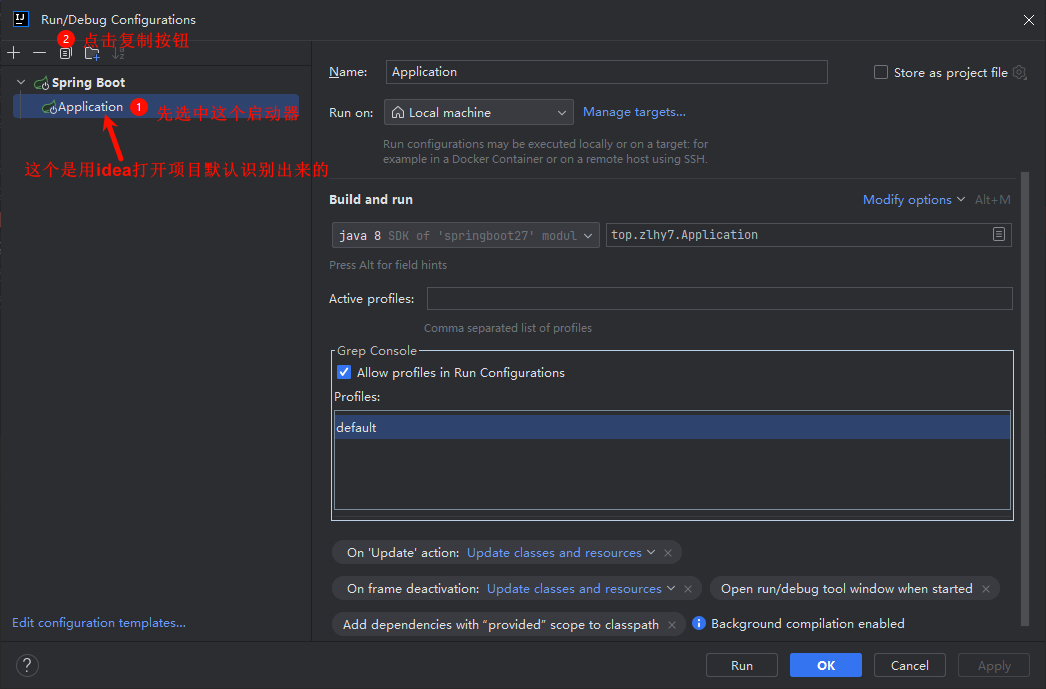Image resolution: width=1046 pixels, height=689 pixels.
Task: Open main class browse icon in field
Action: pos(998,235)
